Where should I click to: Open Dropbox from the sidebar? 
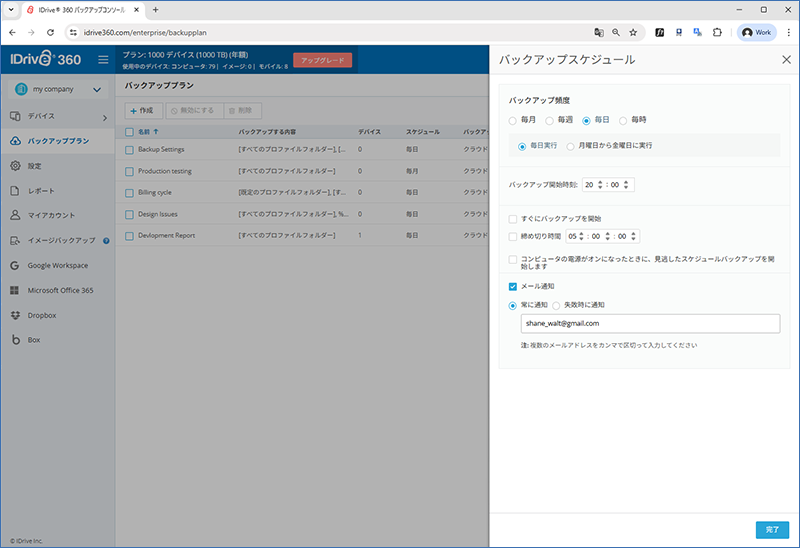(42, 315)
